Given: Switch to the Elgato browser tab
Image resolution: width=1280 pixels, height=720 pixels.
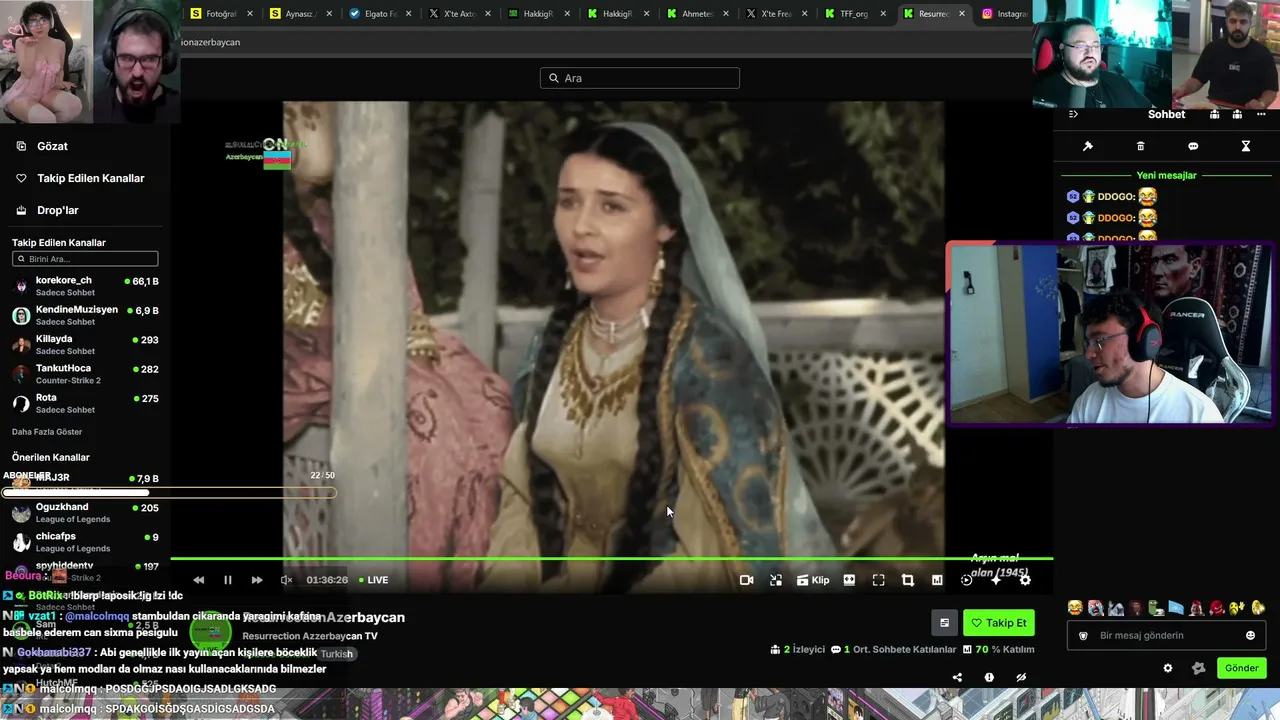Looking at the screenshot, I should coord(381,14).
